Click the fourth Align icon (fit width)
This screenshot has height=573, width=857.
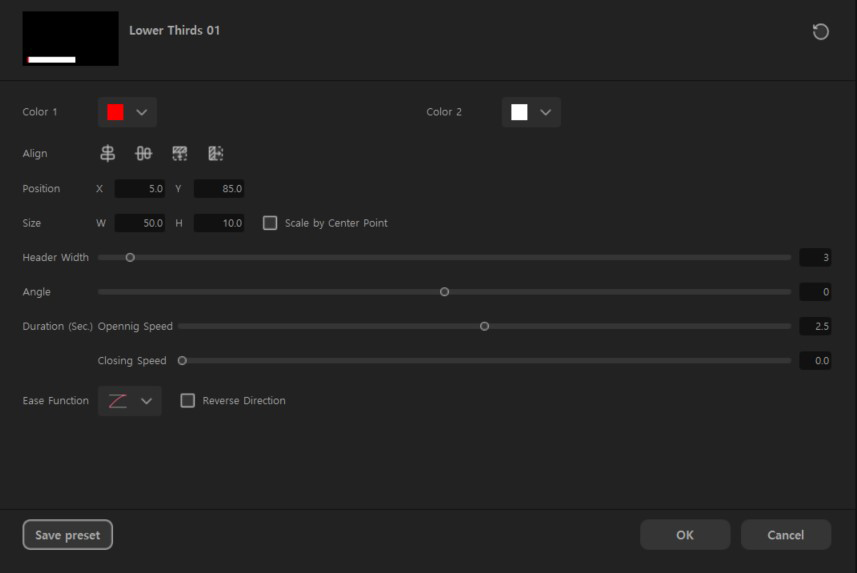[215, 154]
